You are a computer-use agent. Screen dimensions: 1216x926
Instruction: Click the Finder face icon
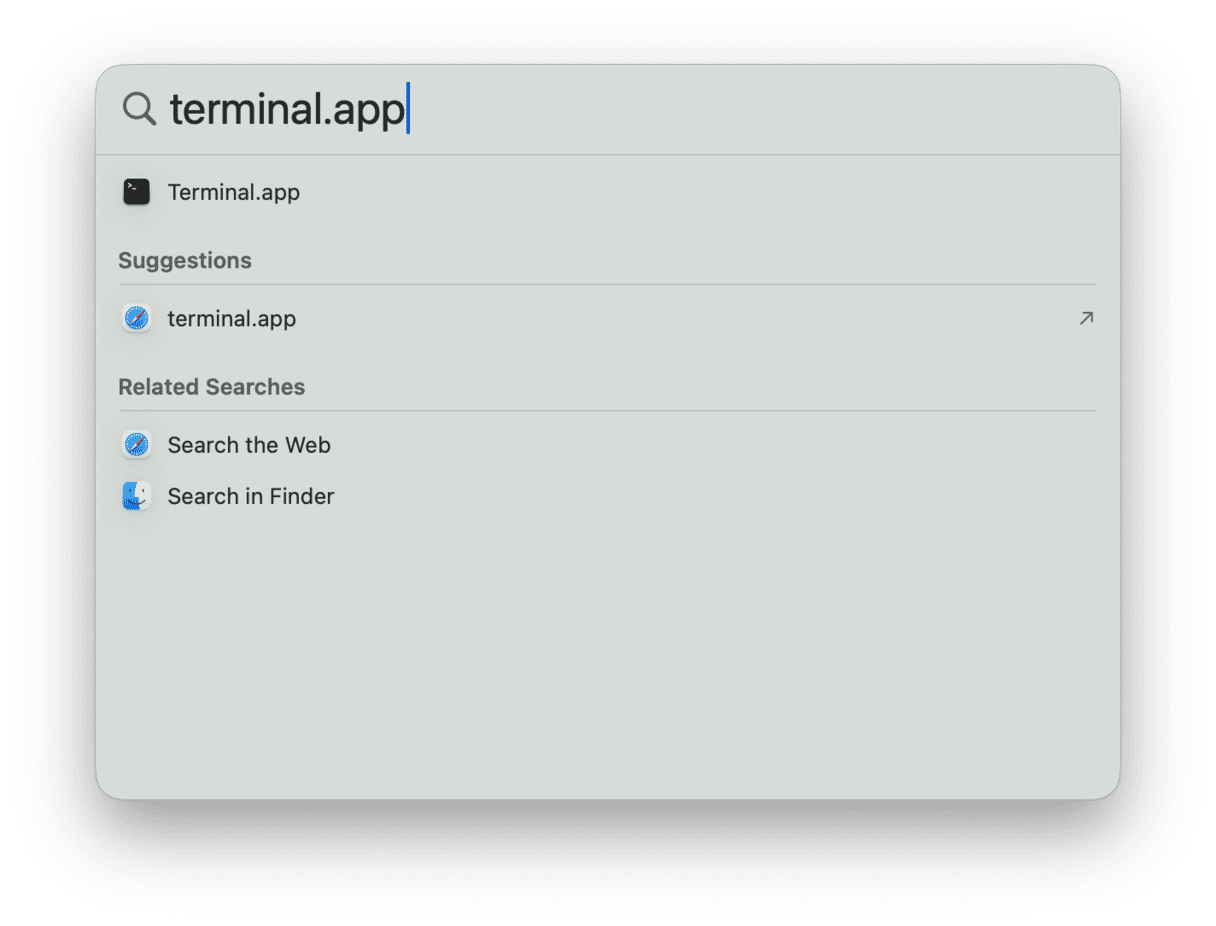(136, 496)
